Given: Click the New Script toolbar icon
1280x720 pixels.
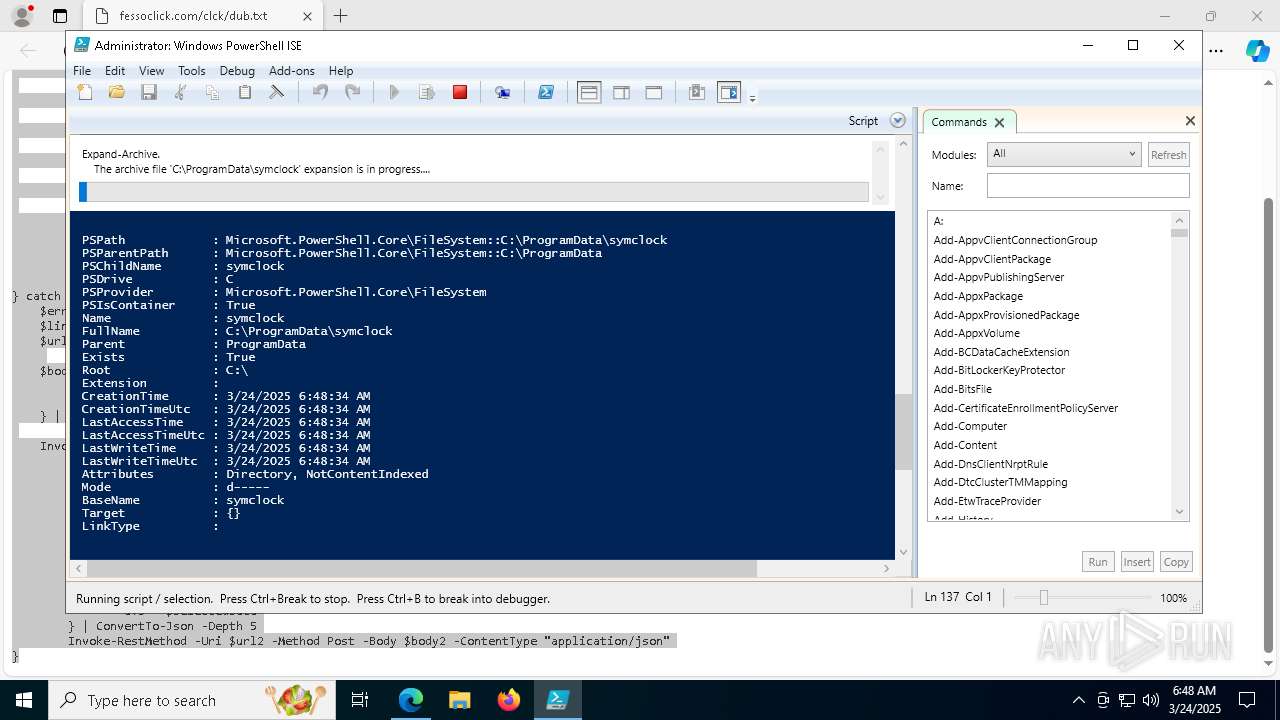Looking at the screenshot, I should click(85, 92).
